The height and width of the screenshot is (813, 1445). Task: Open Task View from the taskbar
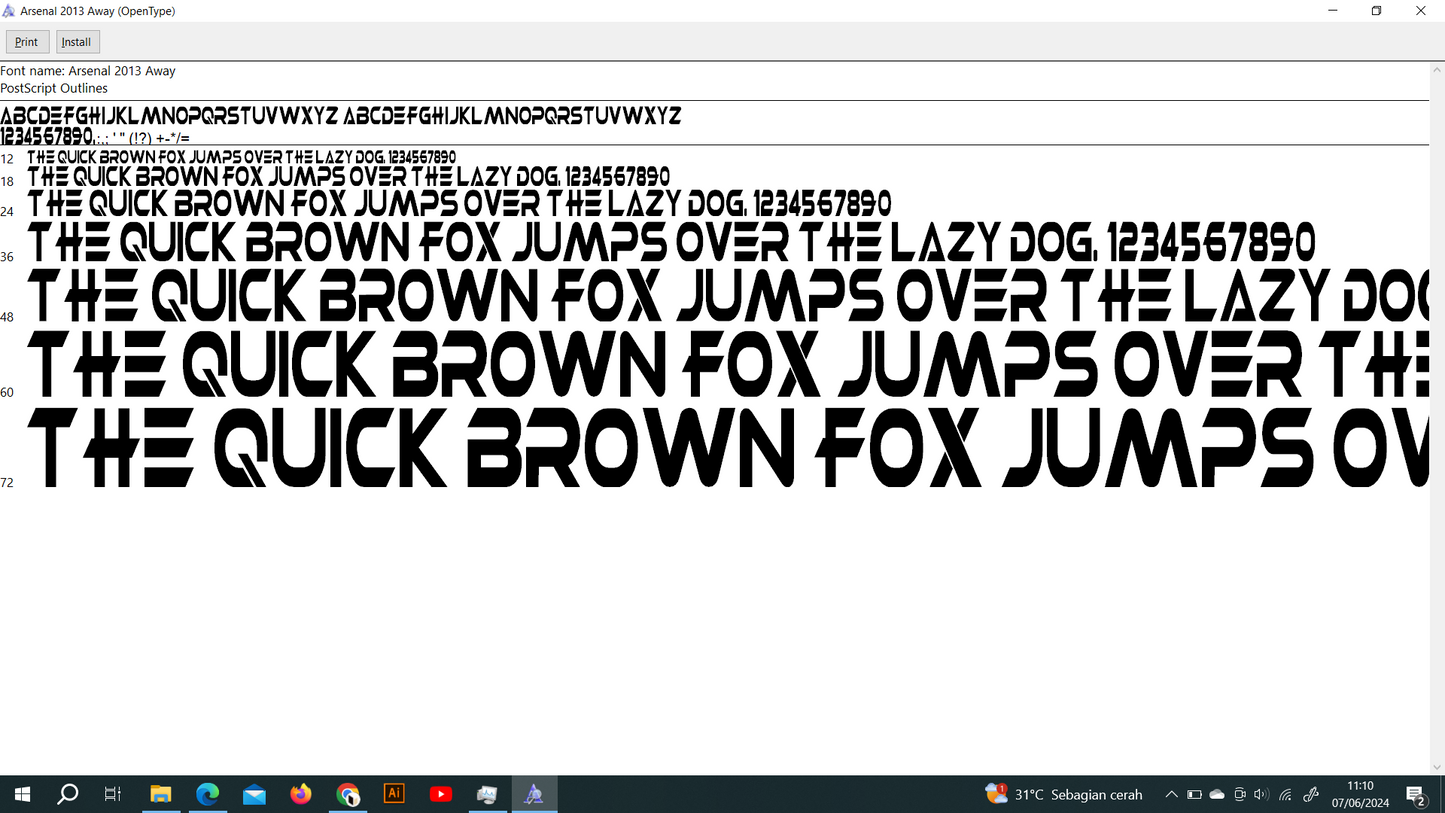[113, 795]
